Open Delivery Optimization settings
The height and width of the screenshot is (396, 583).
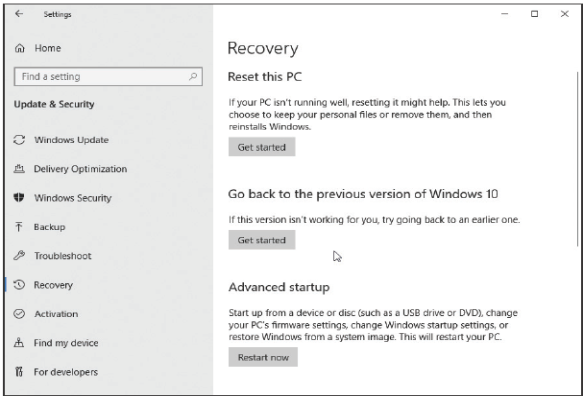click(x=80, y=169)
